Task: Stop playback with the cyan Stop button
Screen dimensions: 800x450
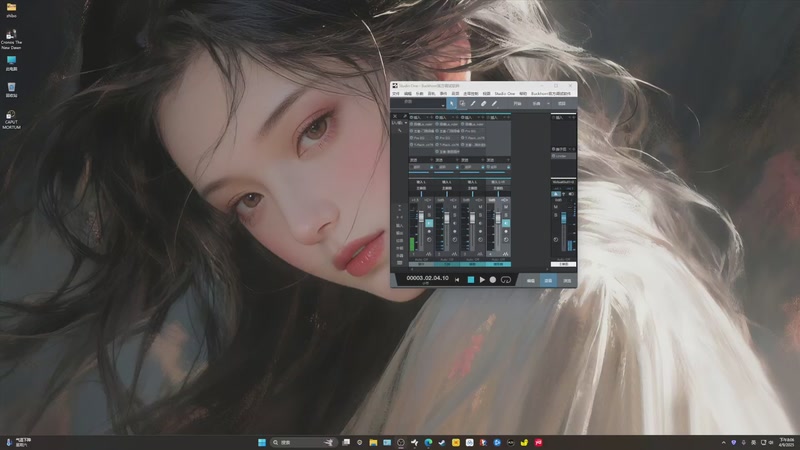Action: [471, 280]
